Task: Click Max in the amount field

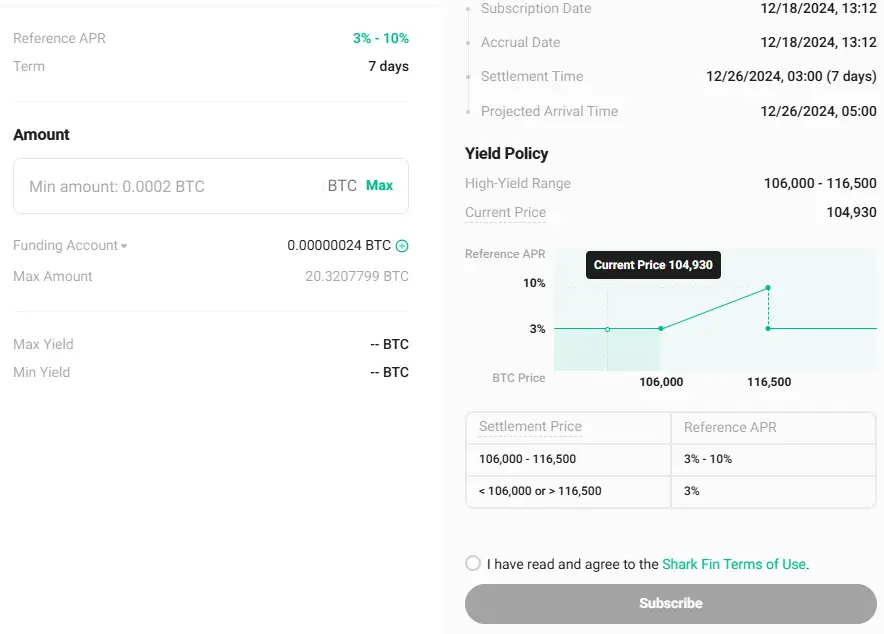Action: 379,185
